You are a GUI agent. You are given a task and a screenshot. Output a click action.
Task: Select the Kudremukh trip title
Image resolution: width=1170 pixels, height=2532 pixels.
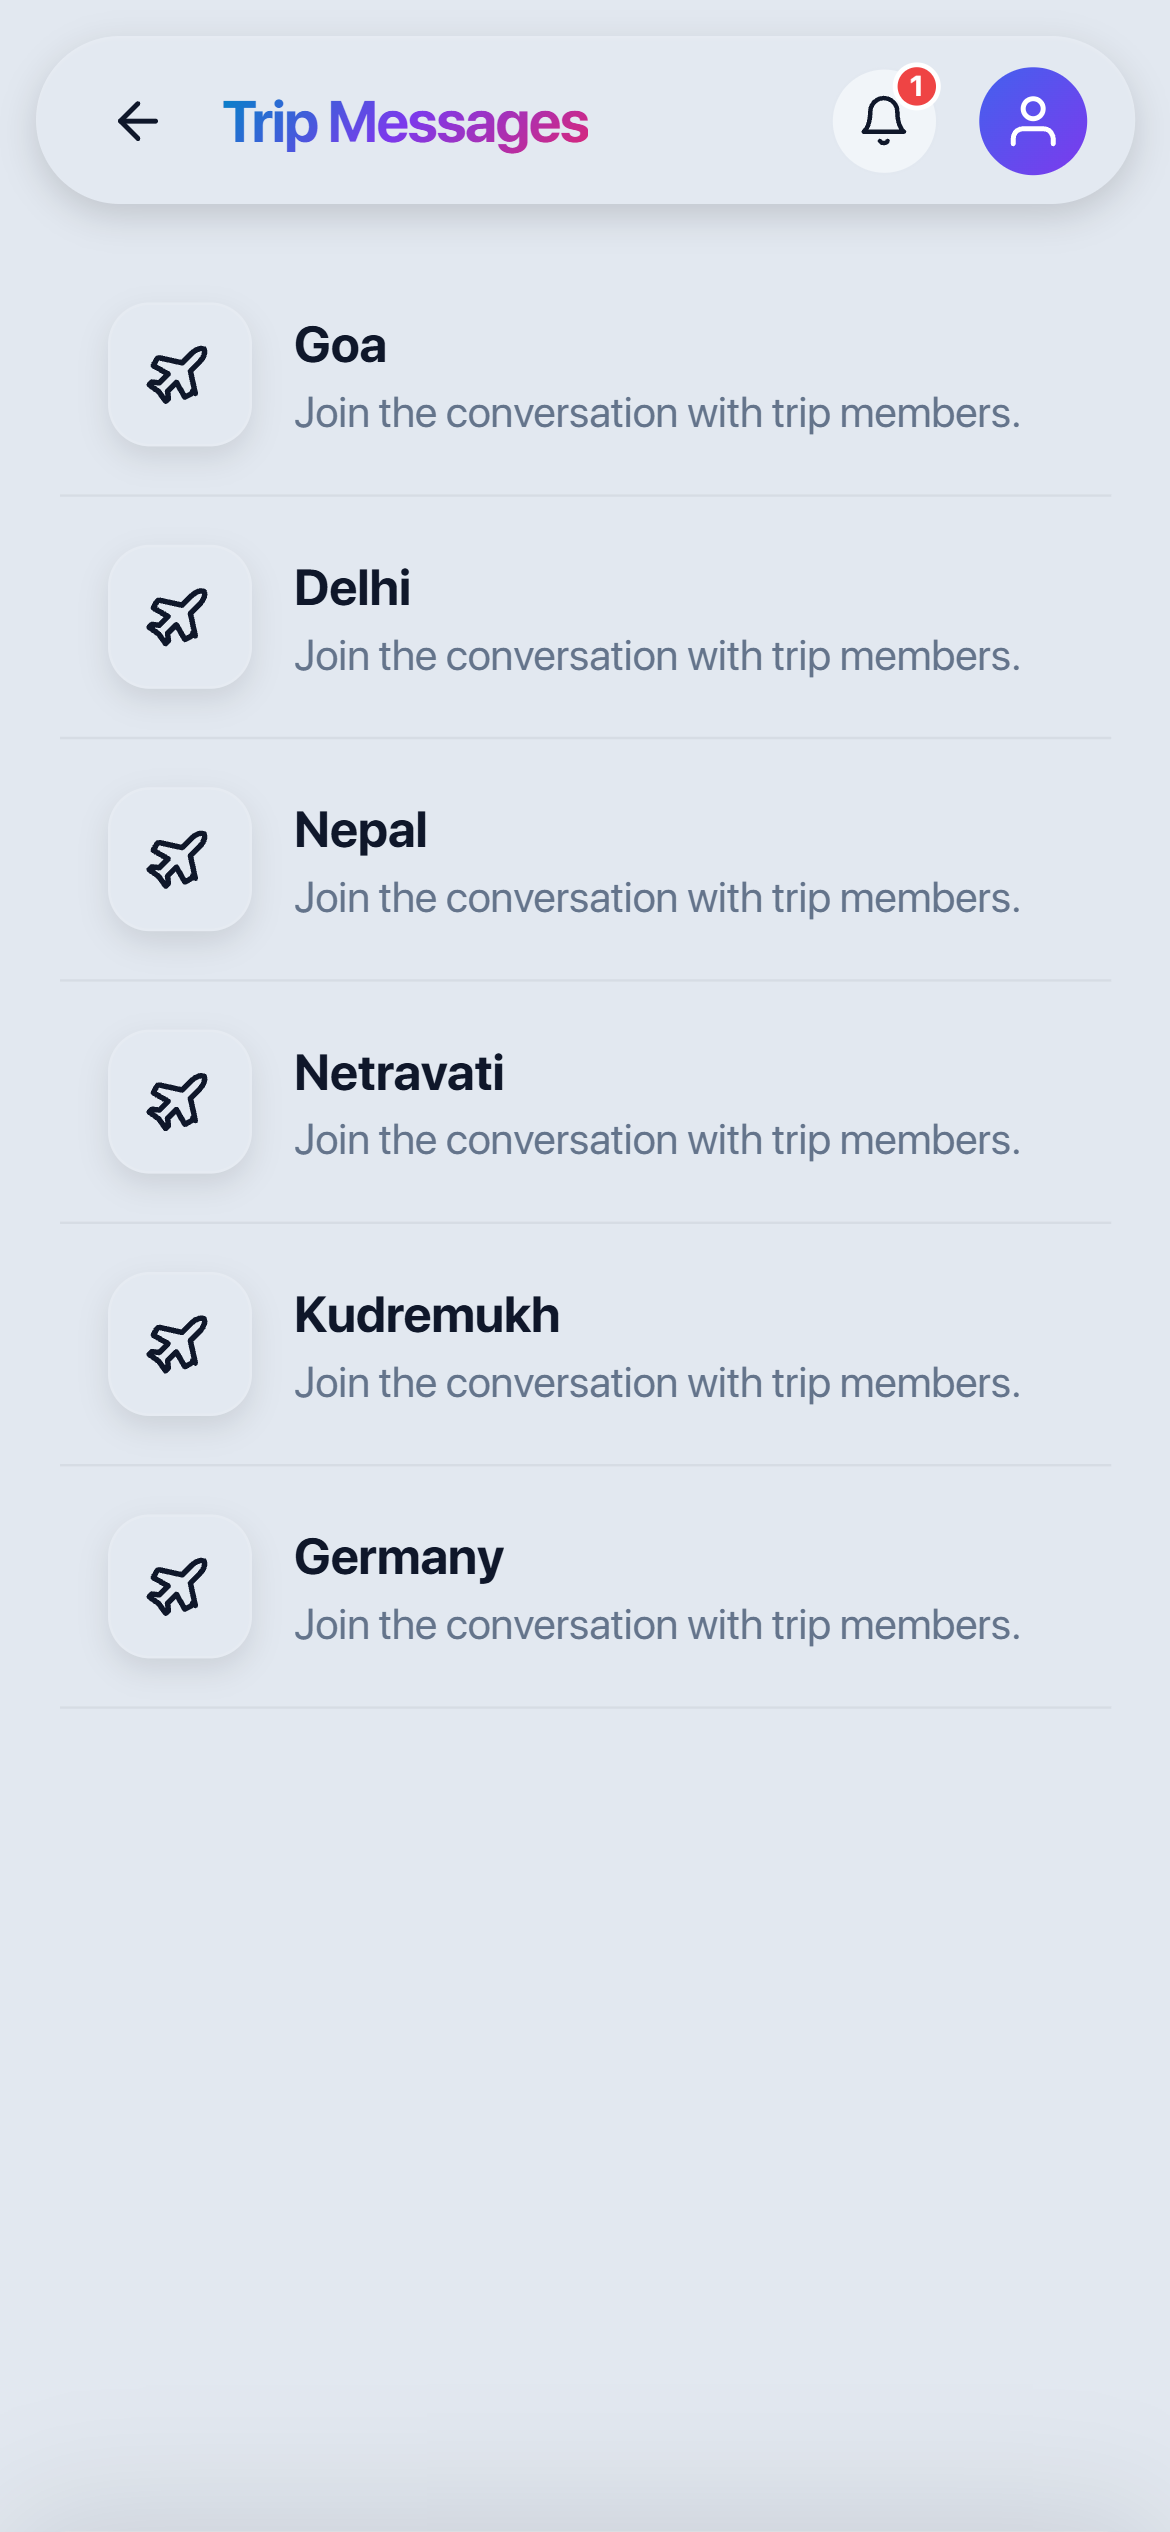427,1315
